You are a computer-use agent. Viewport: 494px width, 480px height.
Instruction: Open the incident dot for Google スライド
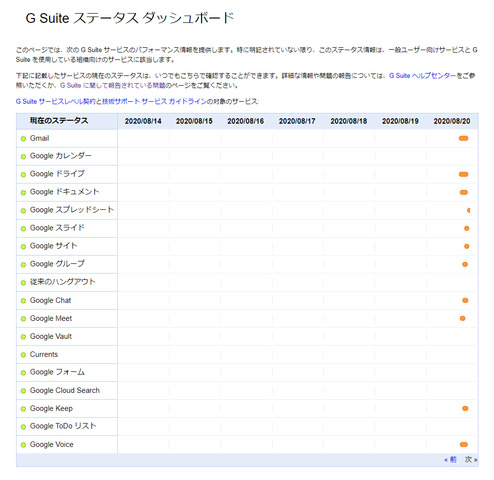[466, 228]
